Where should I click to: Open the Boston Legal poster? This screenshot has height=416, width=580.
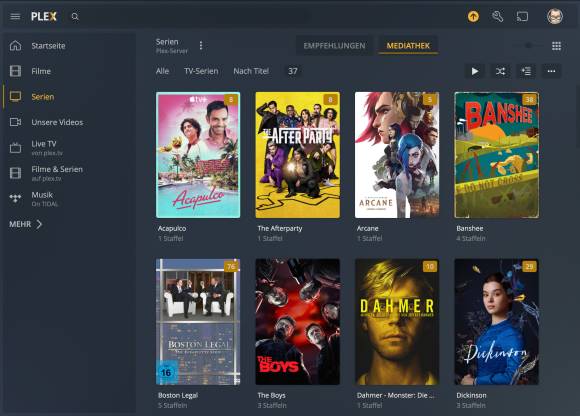tap(198, 322)
